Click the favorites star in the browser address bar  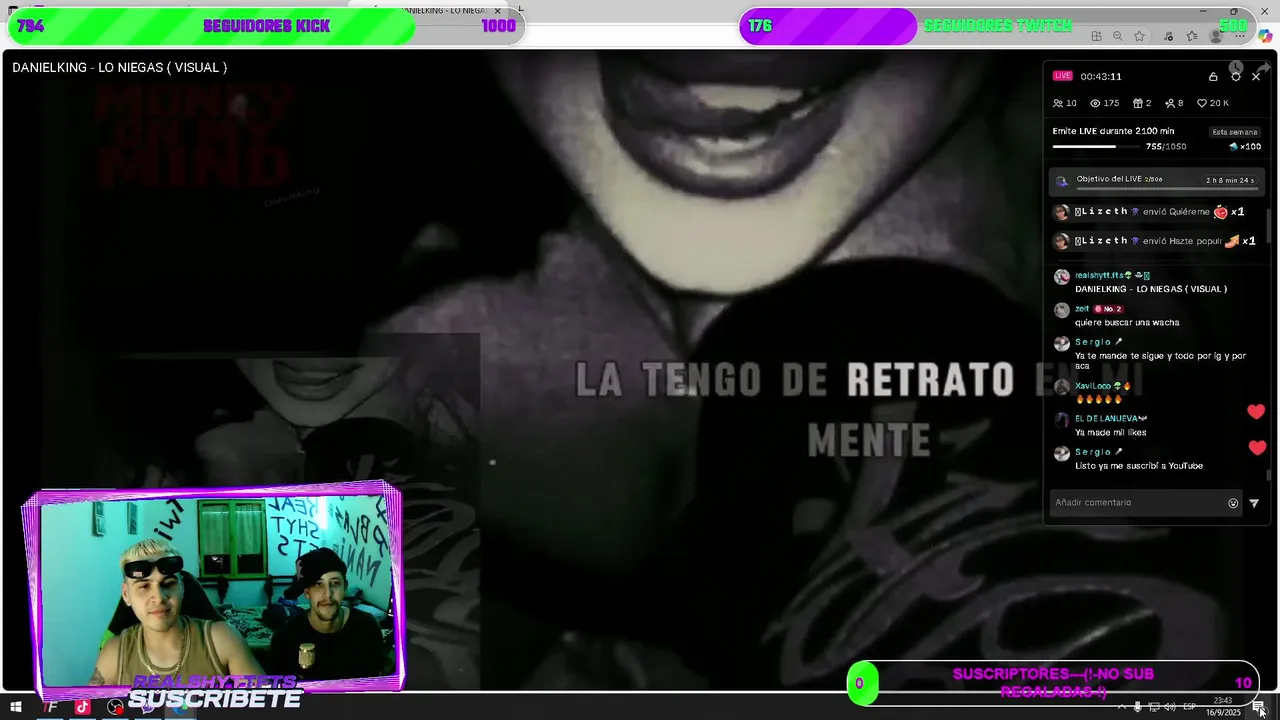click(1139, 36)
